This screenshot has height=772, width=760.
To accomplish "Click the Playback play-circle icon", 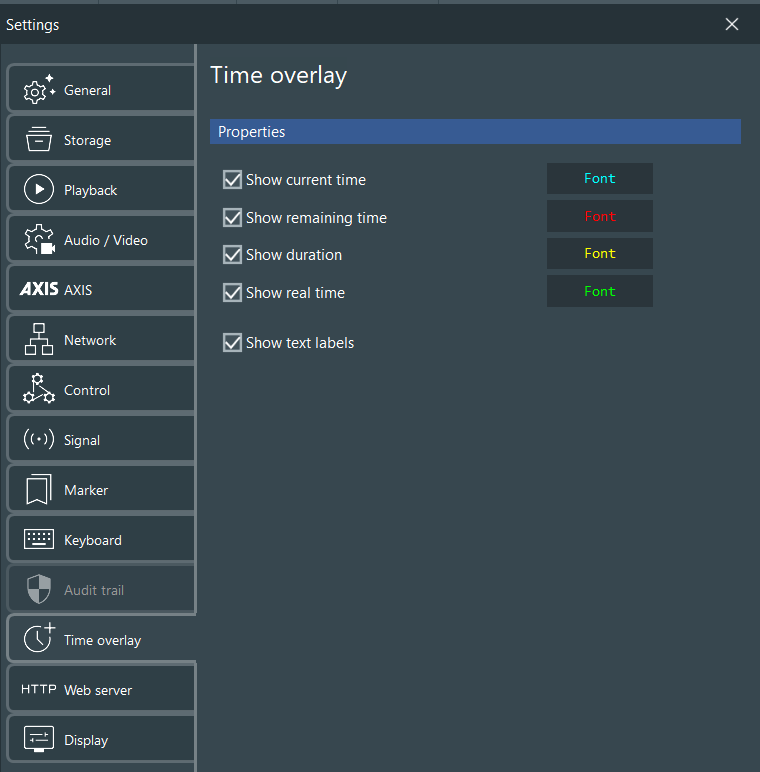I will 39,189.
